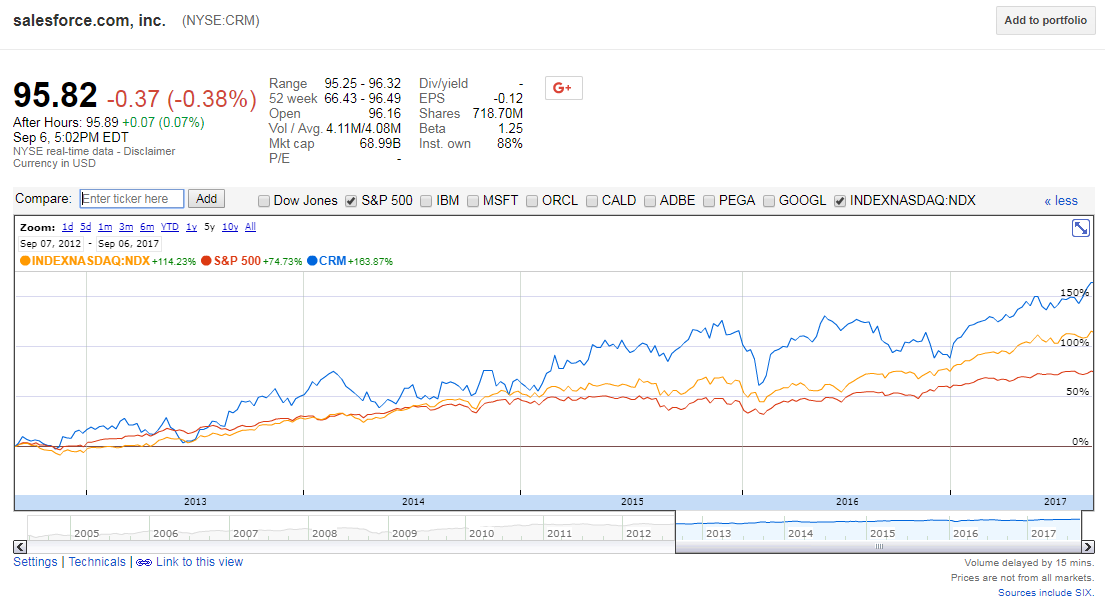1105x605 pixels.
Task: Click 2016 on the chart axis
Action: [x=847, y=502]
